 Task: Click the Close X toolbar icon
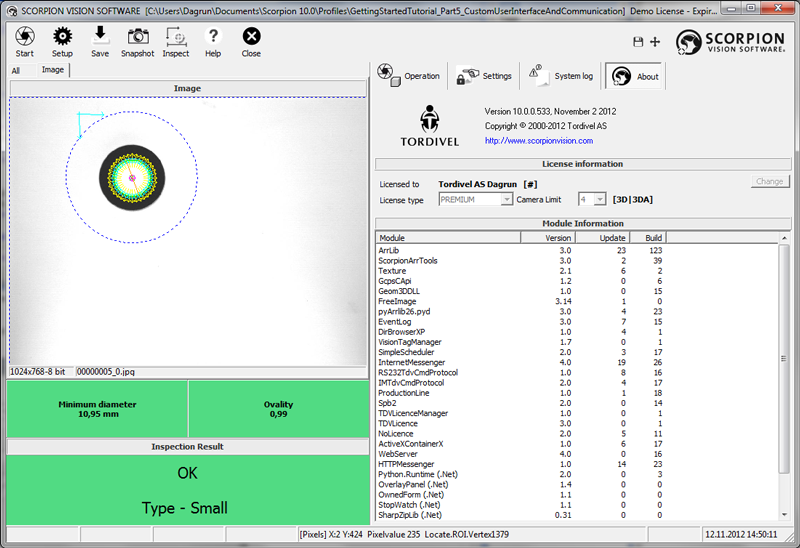pyautogui.click(x=251, y=41)
